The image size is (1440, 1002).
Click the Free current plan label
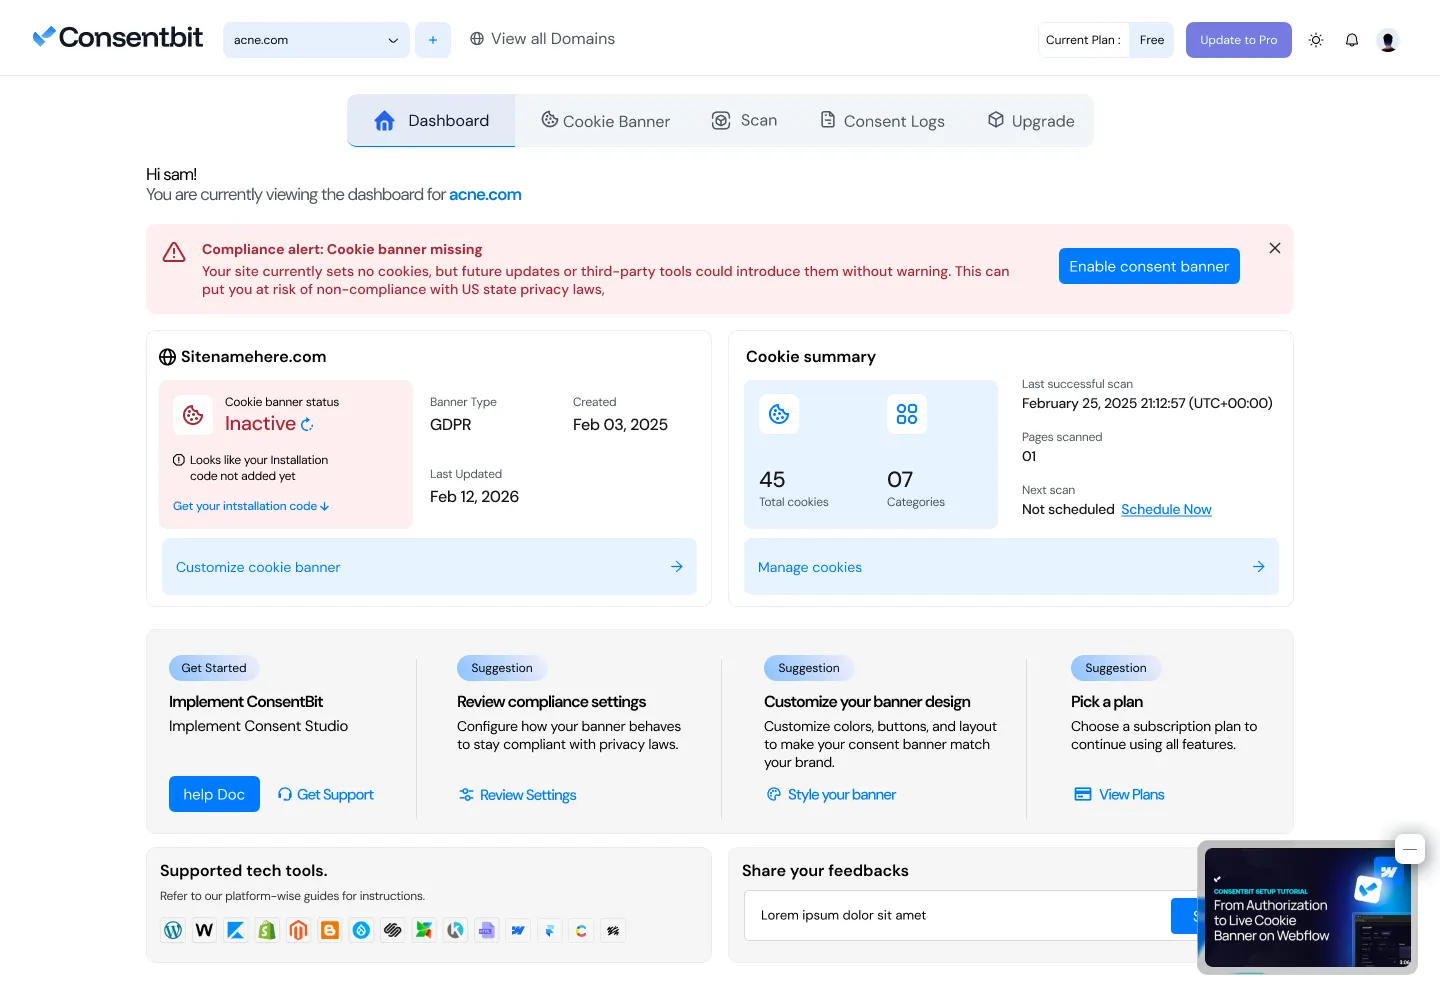coord(1152,40)
